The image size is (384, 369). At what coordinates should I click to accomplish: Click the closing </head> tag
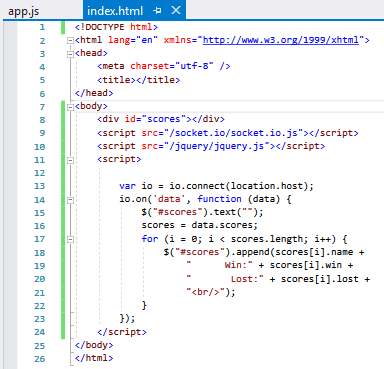pos(94,93)
